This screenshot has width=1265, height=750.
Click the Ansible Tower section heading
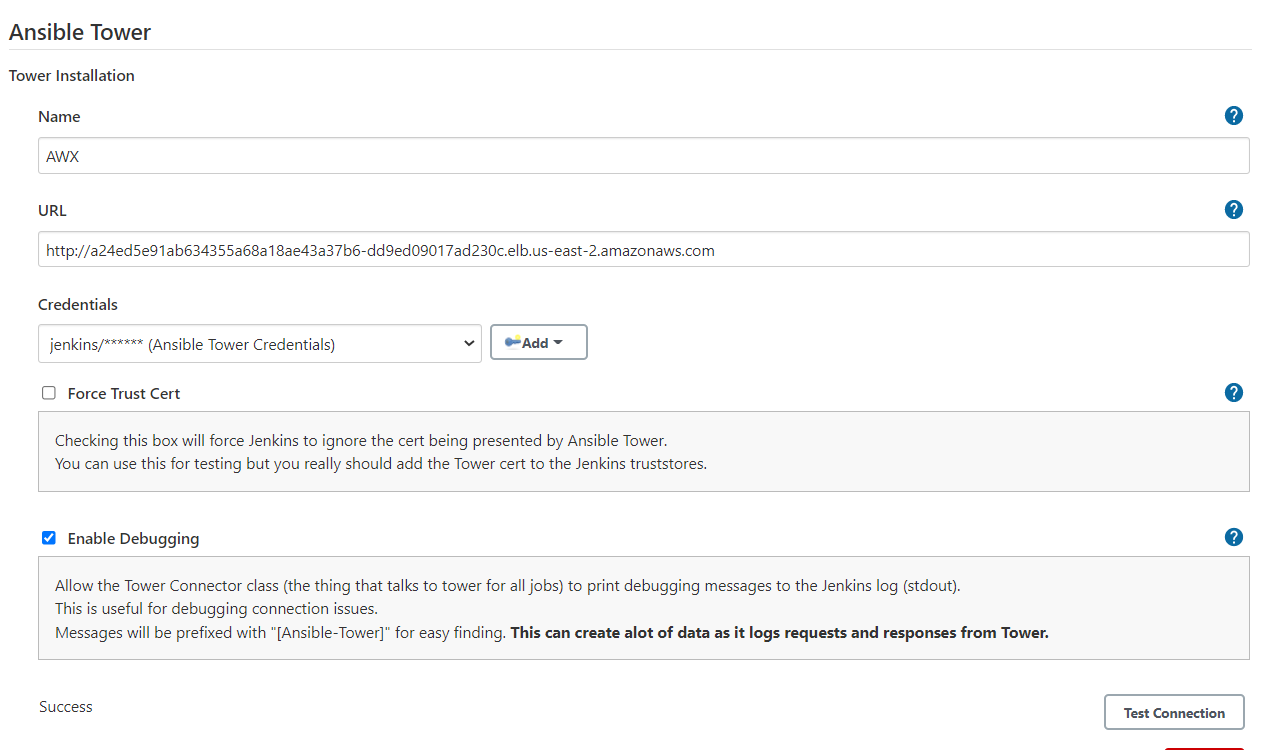80,32
